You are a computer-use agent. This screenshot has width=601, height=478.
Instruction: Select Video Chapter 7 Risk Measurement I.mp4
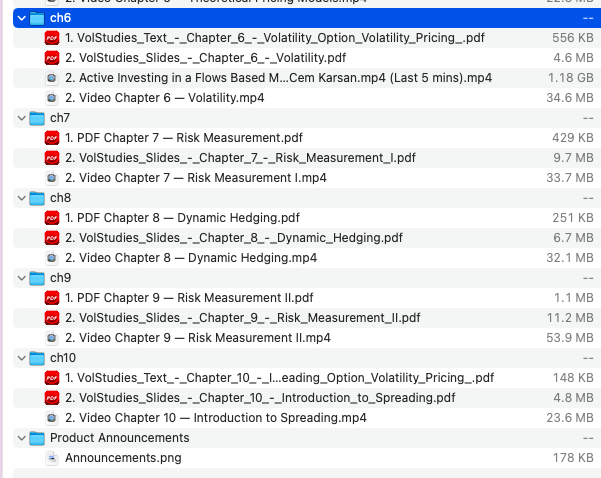click(196, 178)
